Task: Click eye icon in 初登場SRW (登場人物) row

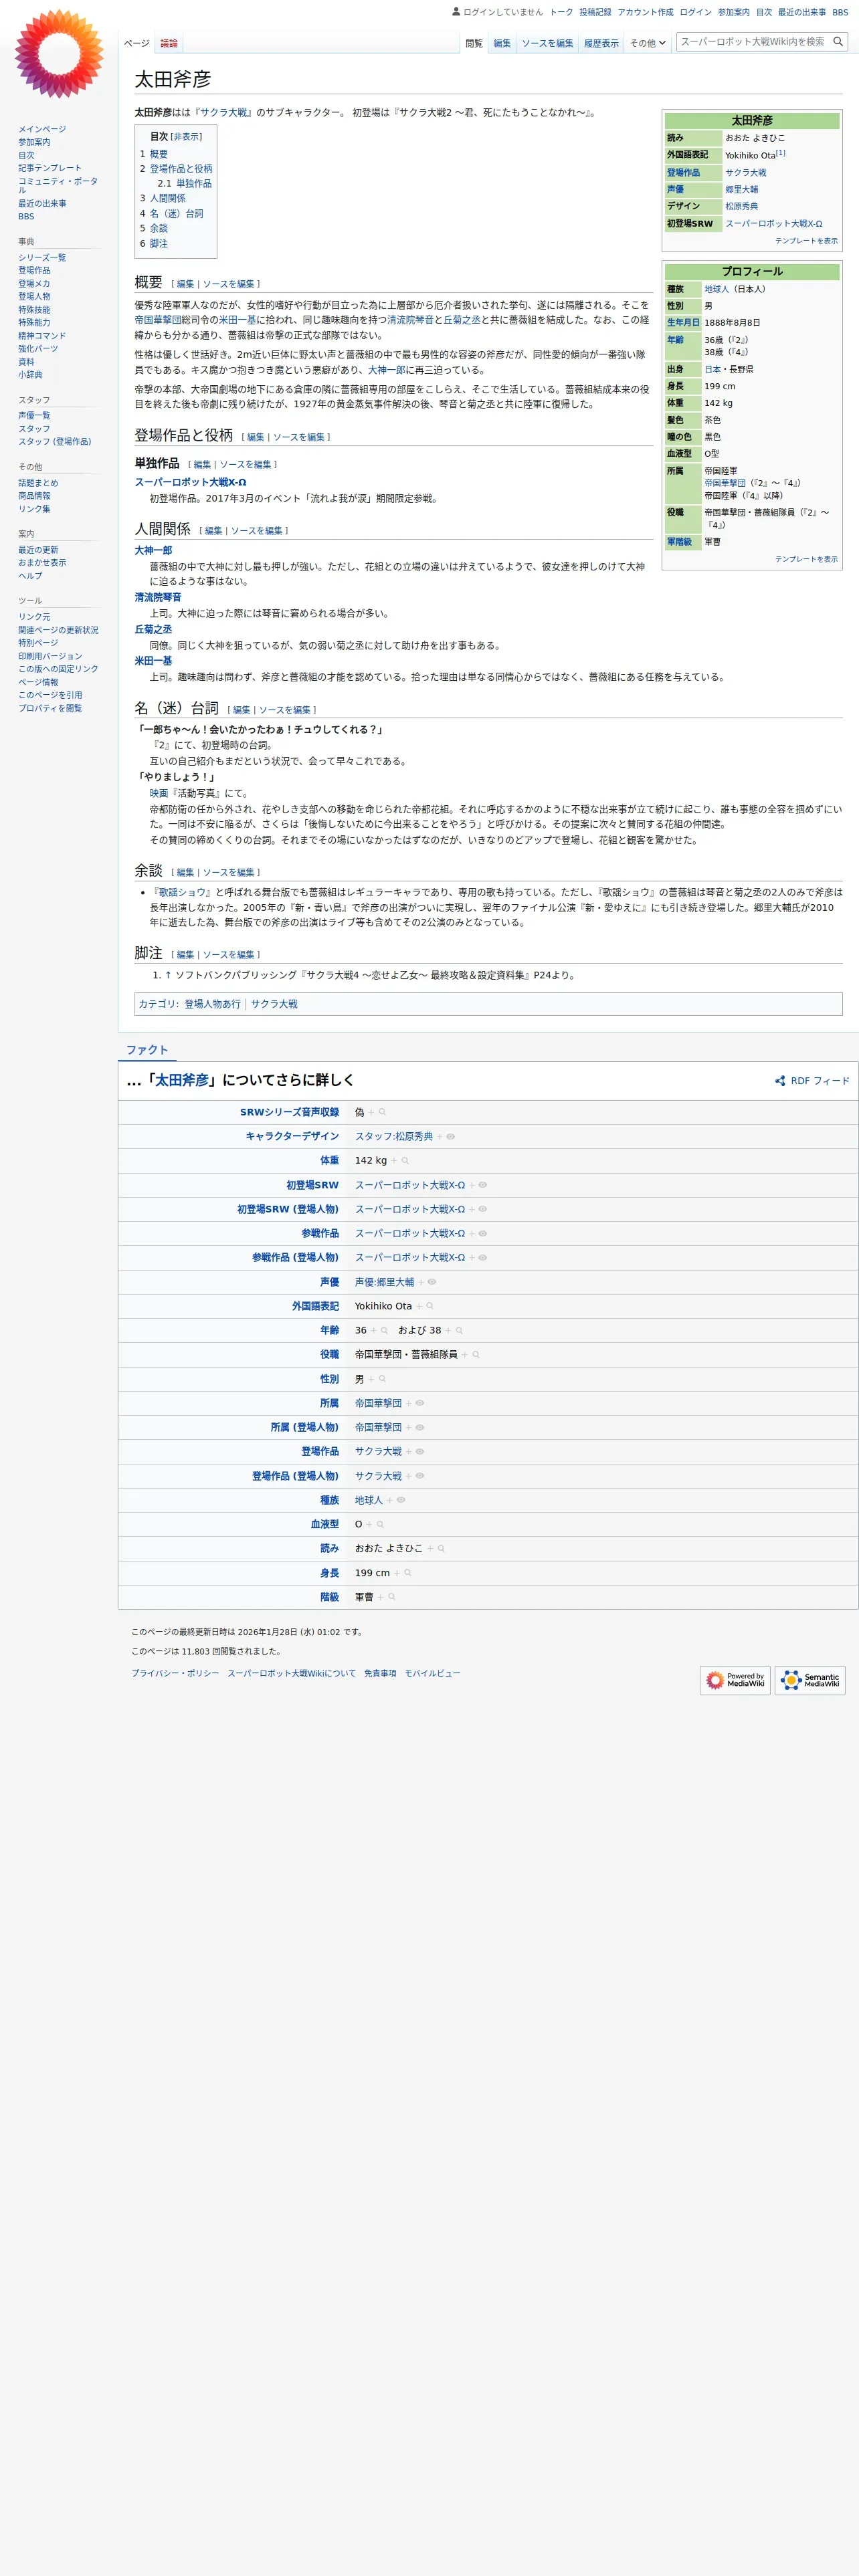Action: [x=482, y=1209]
